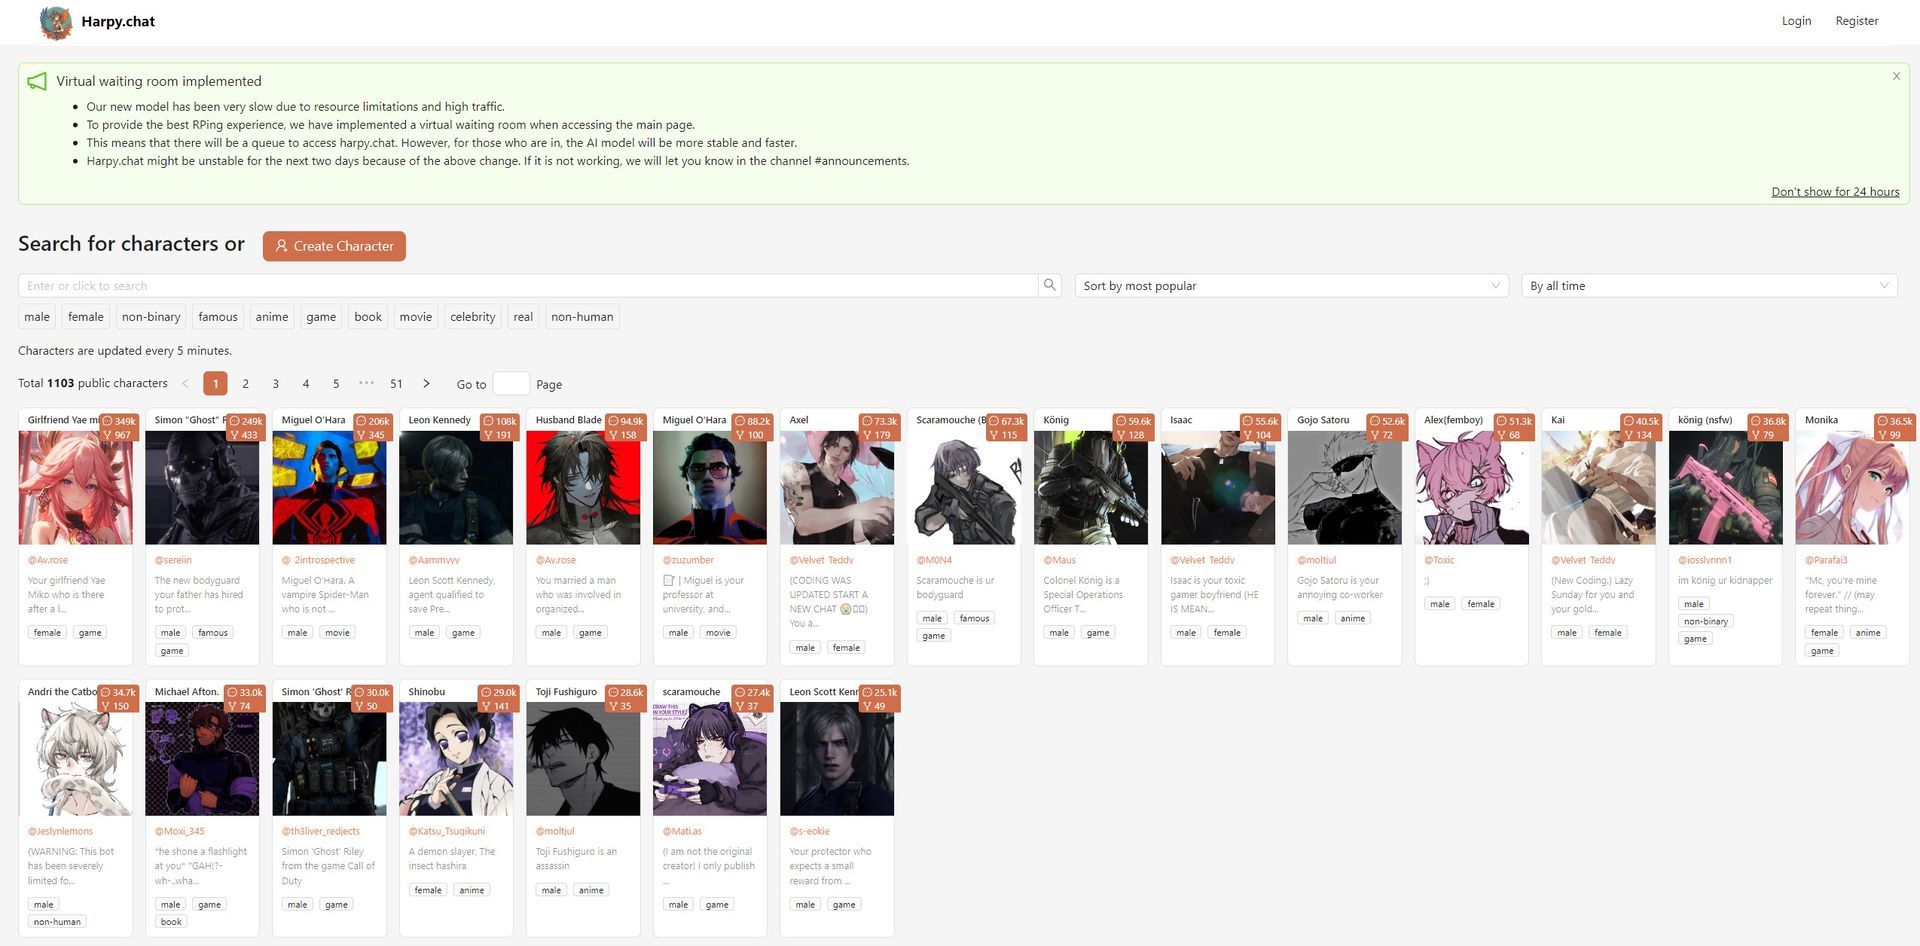Select page 3 in pagination

point(275,383)
